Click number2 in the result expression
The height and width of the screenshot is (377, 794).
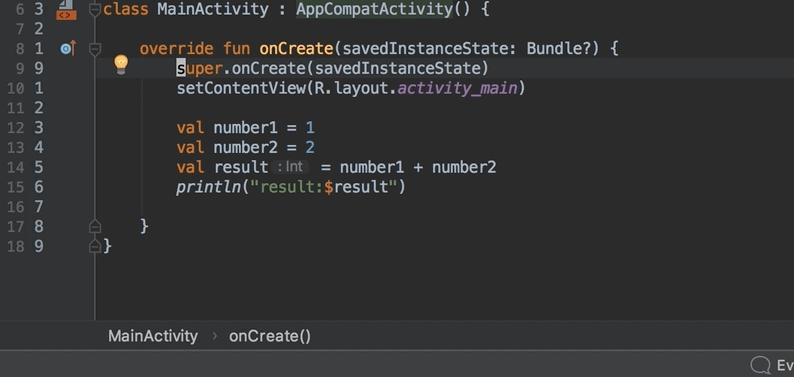point(464,167)
